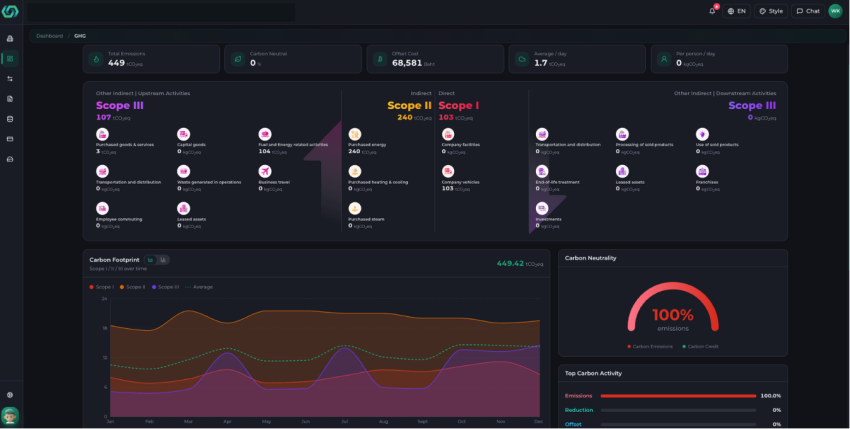Screen dimensions: 850x429
Task: Select the Franchises icon
Action: [703, 171]
